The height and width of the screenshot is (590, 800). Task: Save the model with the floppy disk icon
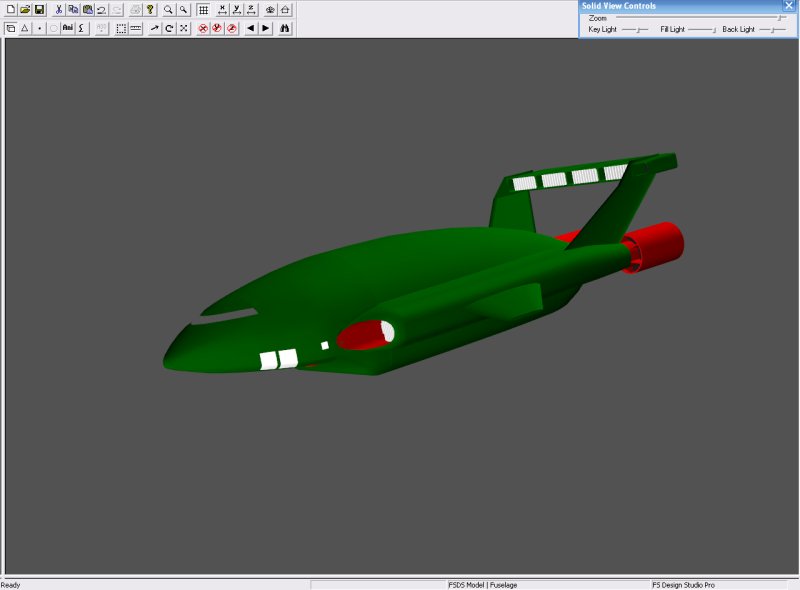[39, 9]
